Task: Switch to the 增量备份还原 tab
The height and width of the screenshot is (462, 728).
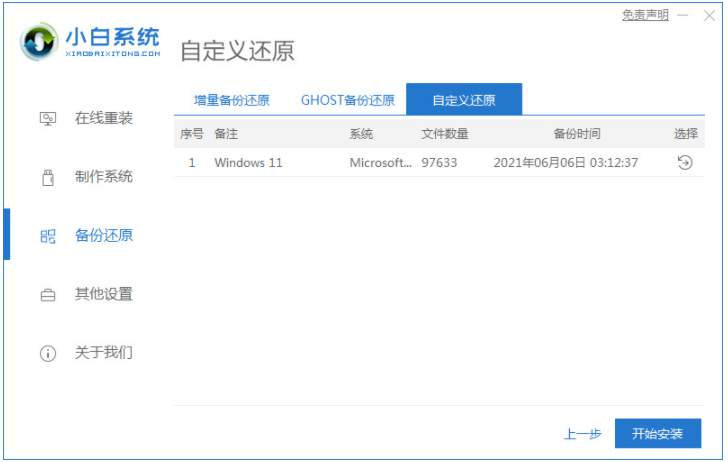Action: [232, 100]
